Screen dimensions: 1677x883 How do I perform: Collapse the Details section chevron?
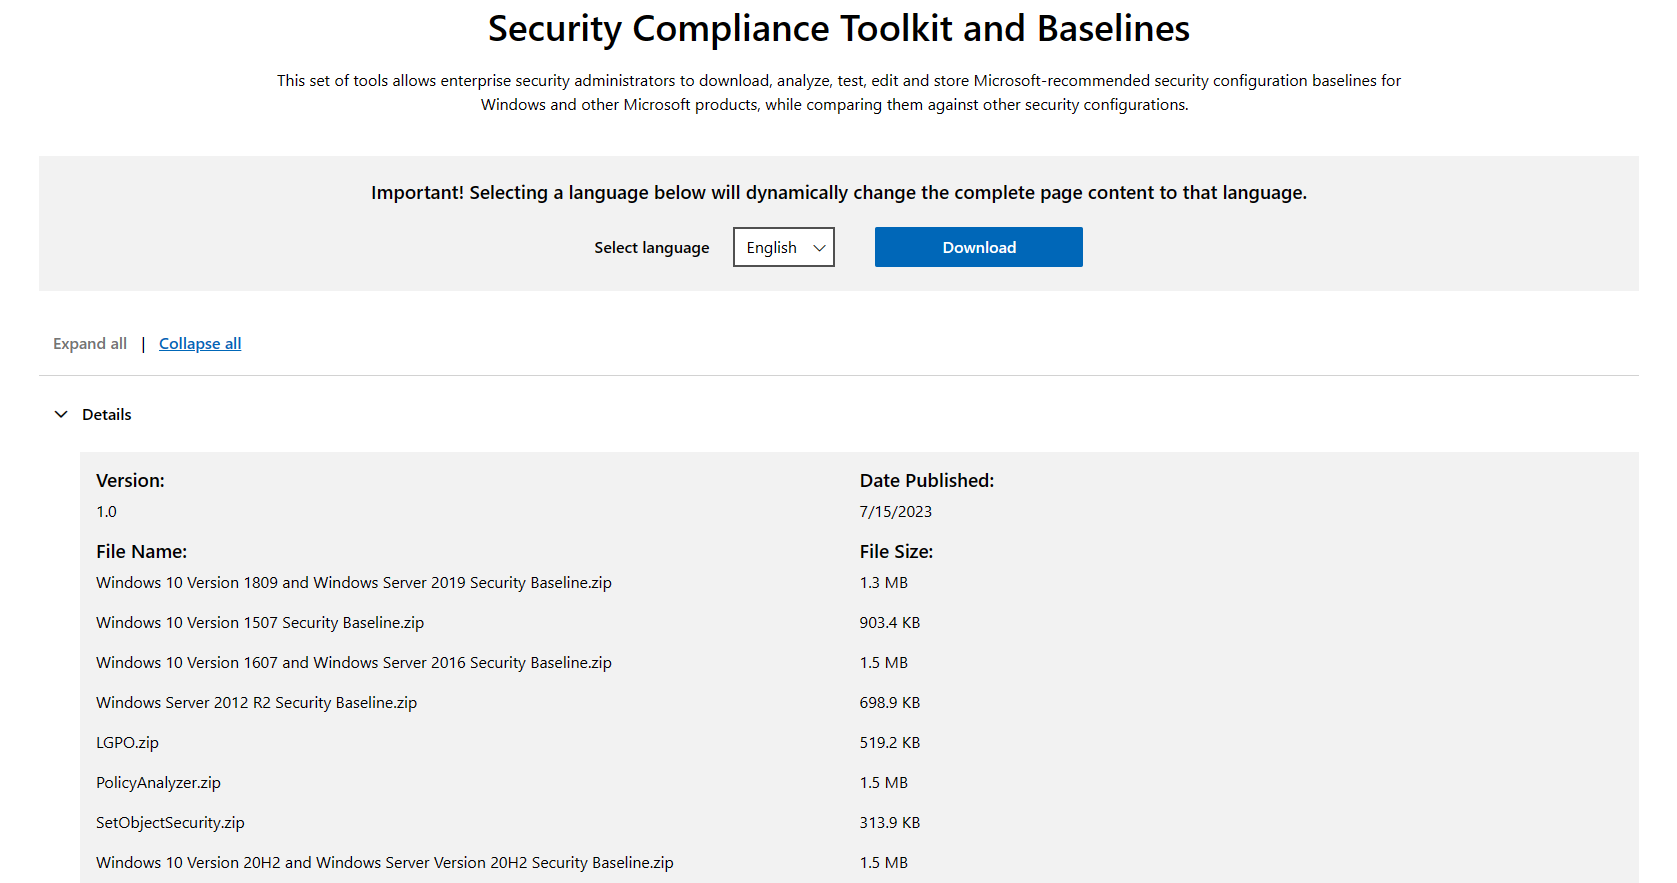pos(61,414)
